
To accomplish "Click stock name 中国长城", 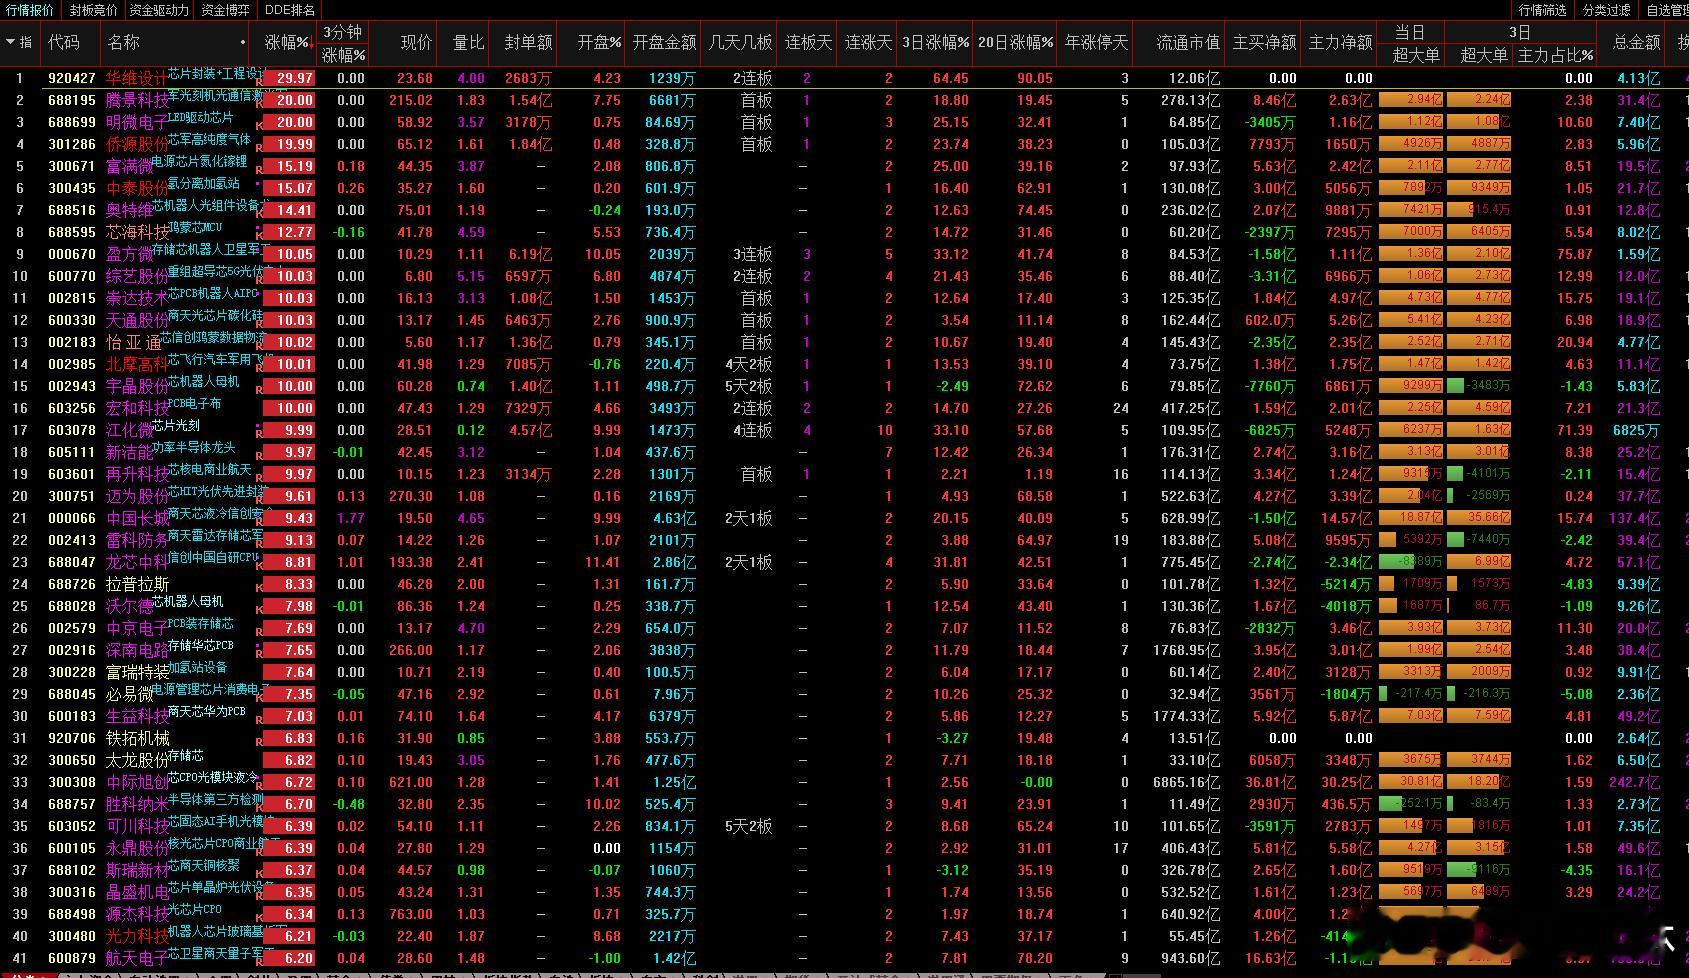I will coord(137,518).
